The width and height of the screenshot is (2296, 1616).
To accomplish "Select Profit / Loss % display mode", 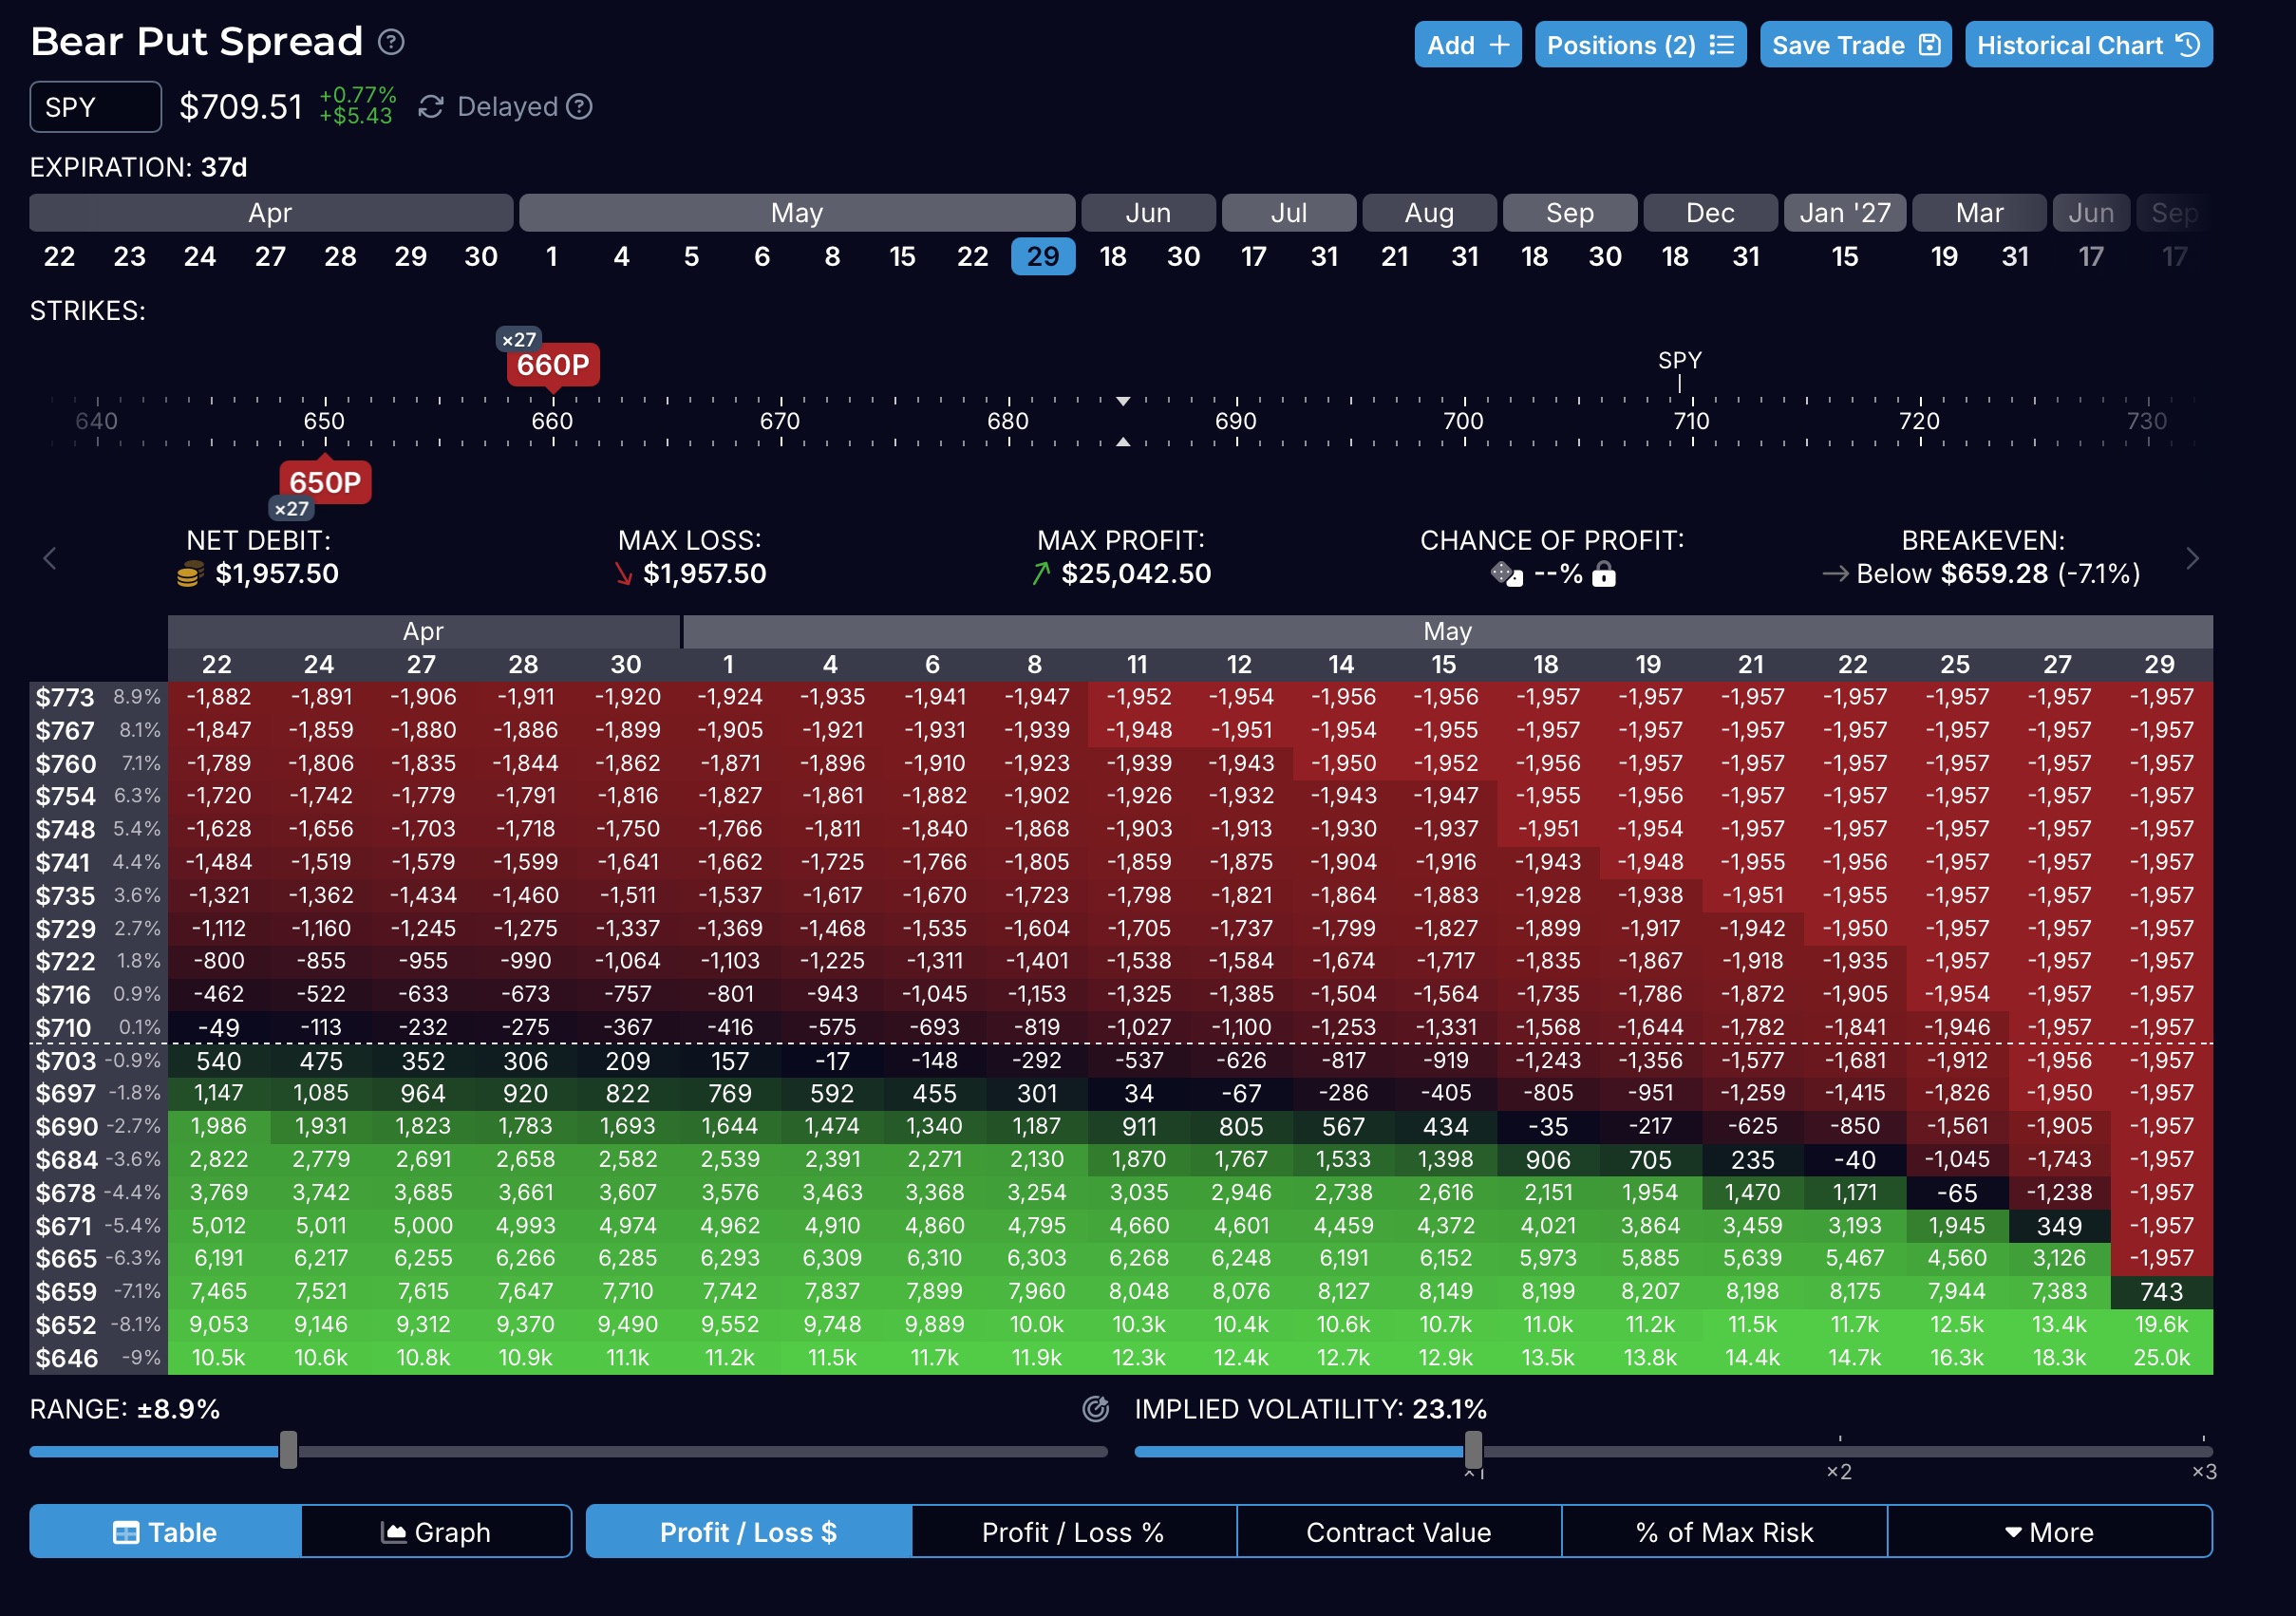I will 1072,1532.
